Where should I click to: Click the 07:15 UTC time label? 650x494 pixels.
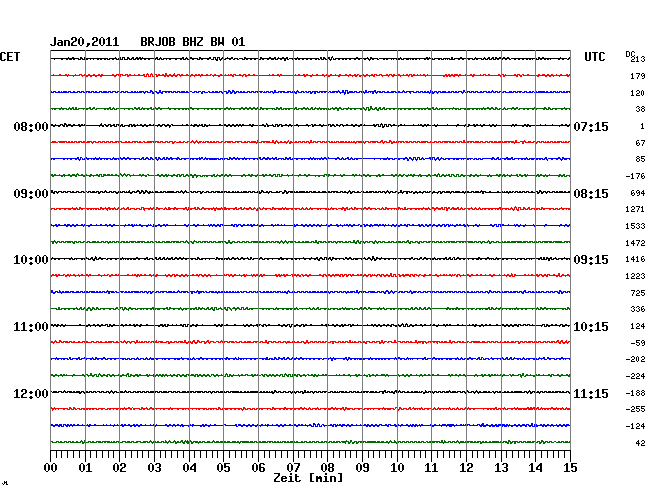pos(591,126)
